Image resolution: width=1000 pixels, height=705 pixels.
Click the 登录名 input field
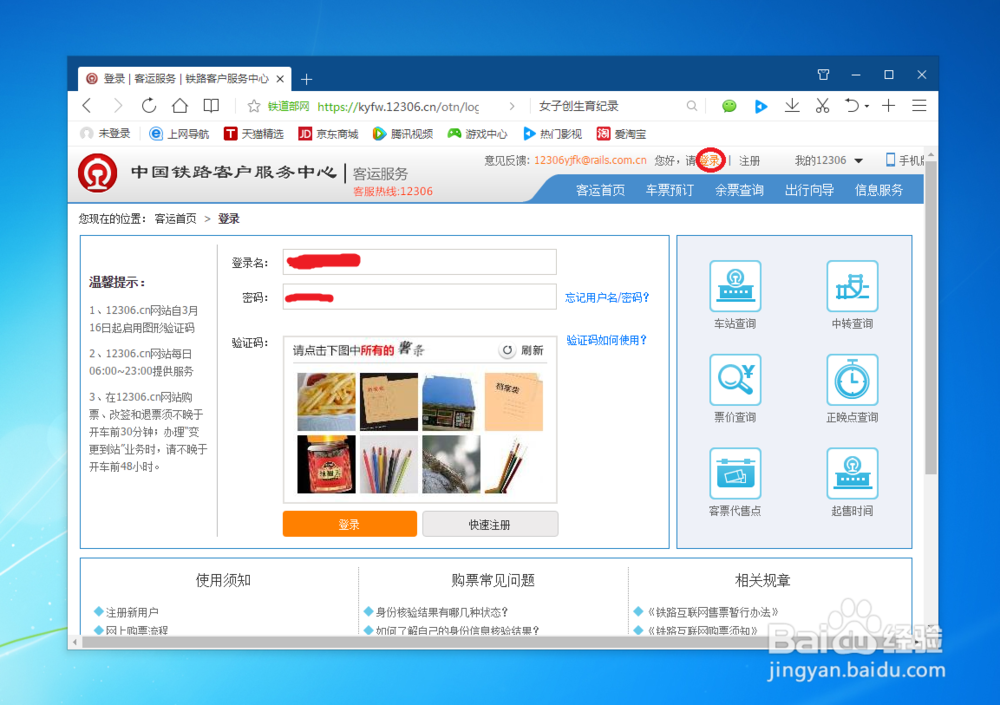tap(420, 262)
